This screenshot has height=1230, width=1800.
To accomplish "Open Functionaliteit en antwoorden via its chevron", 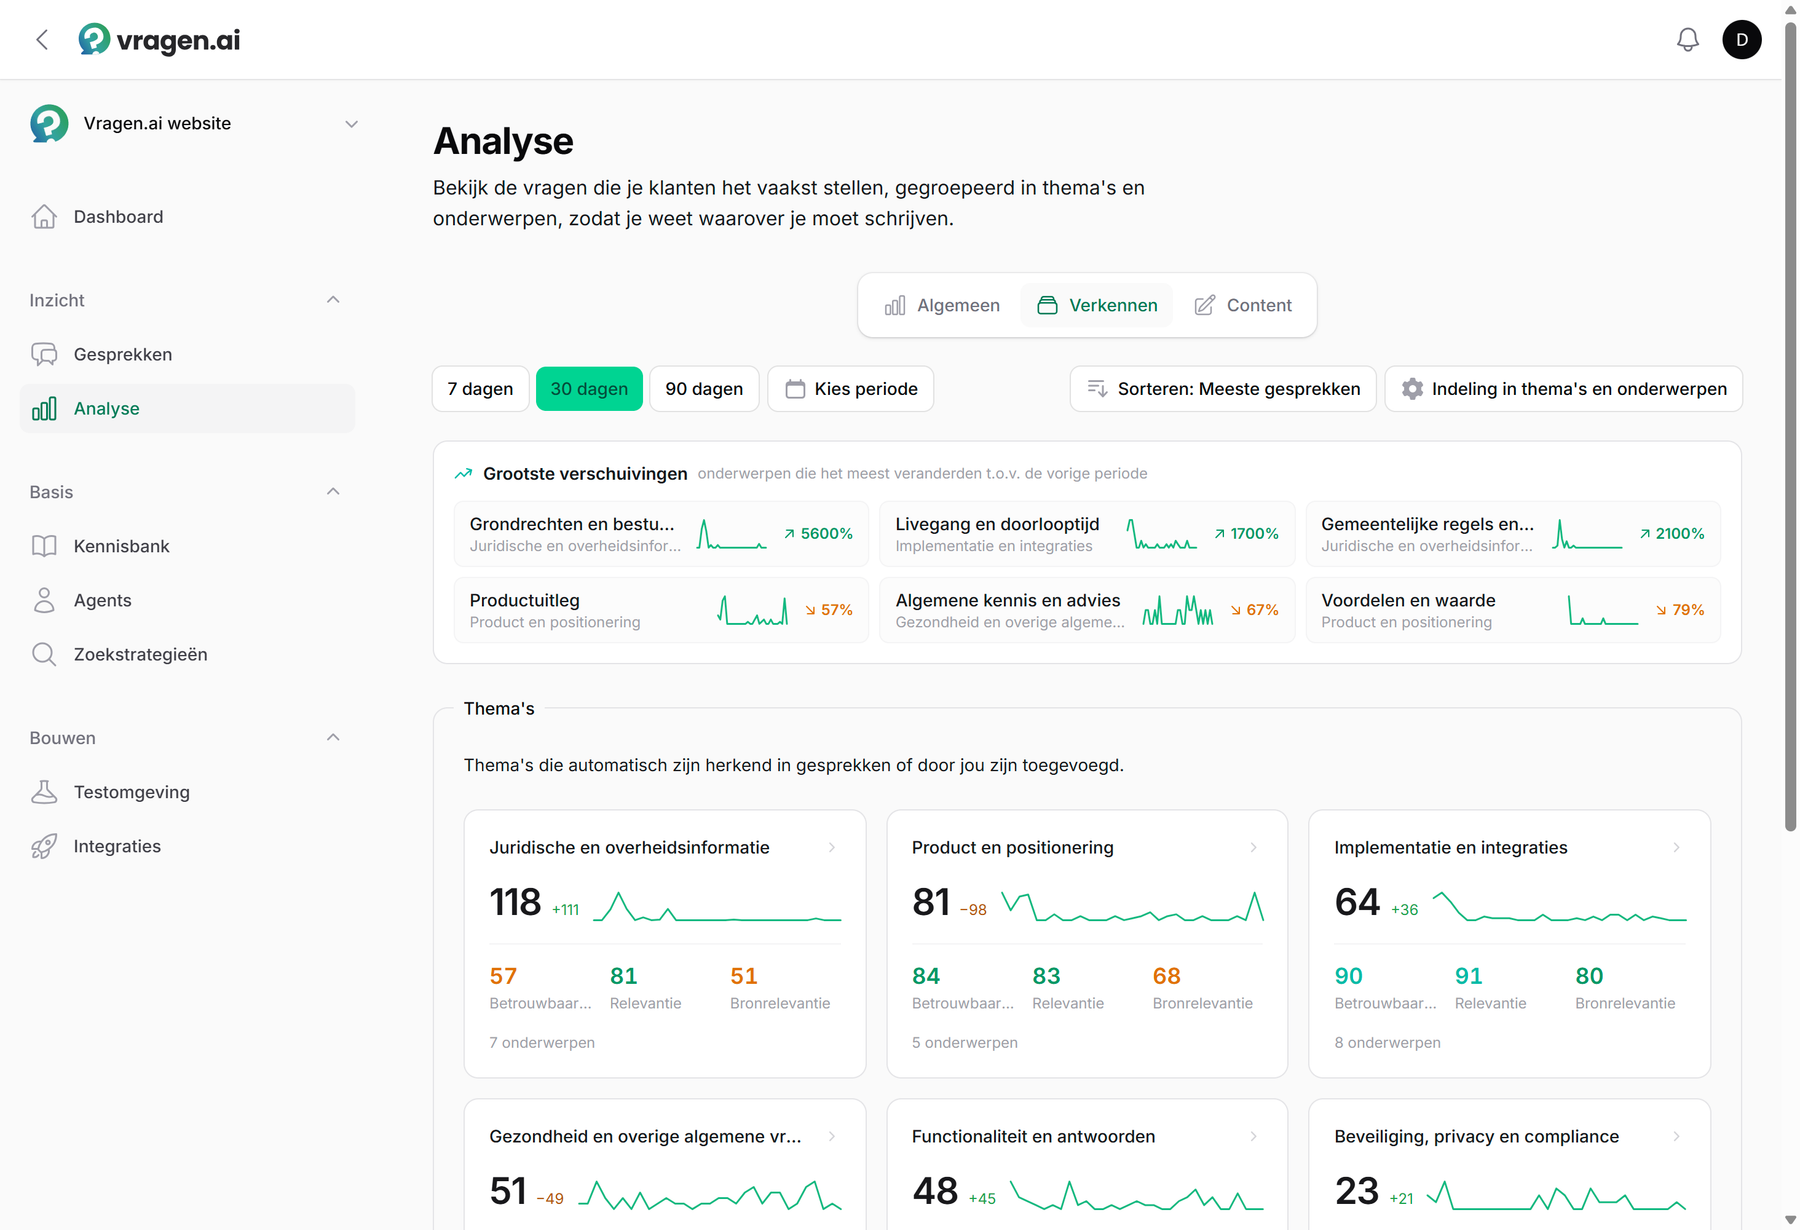I will tap(1254, 1137).
